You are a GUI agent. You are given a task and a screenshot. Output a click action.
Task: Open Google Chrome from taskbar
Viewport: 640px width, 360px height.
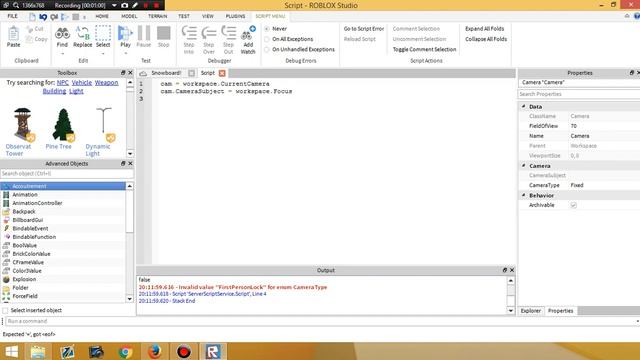125,351
